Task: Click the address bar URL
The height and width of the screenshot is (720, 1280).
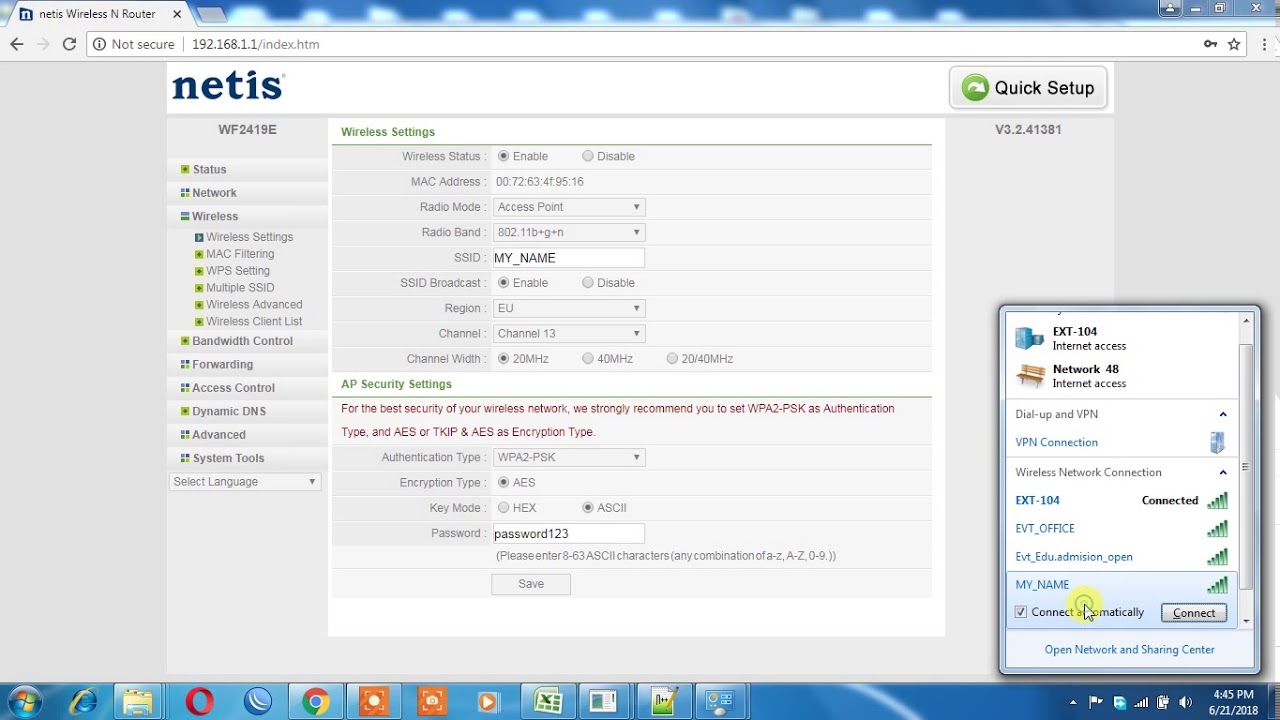Action: point(255,44)
